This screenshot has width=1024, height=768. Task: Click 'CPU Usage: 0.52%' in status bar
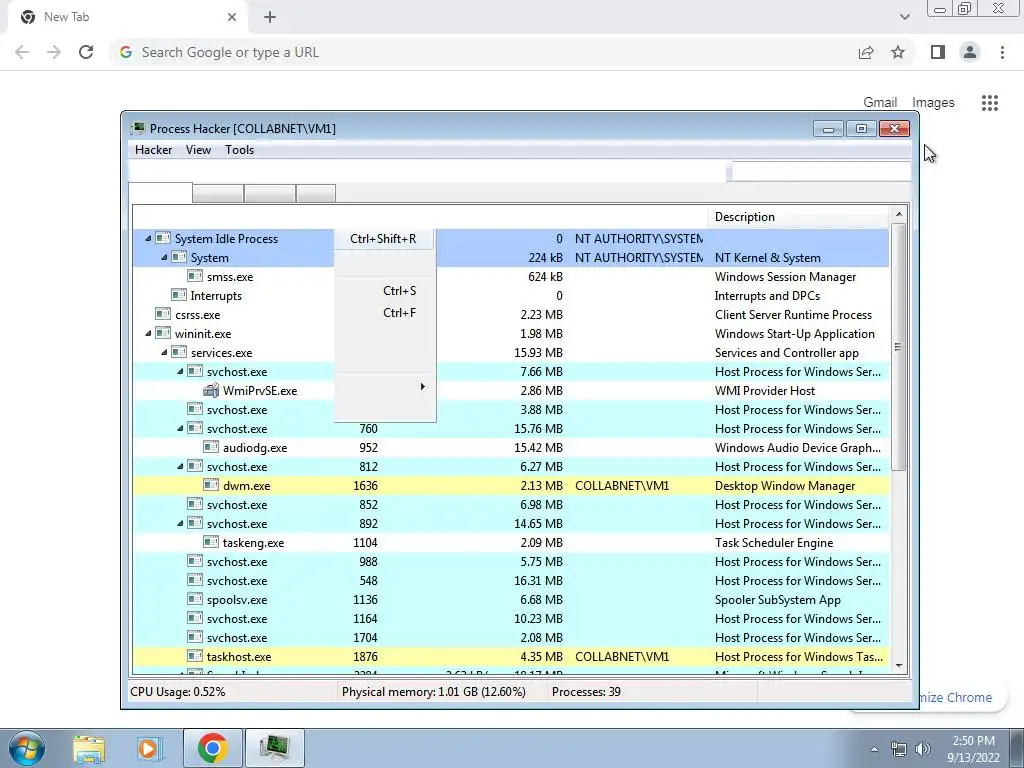tap(178, 692)
